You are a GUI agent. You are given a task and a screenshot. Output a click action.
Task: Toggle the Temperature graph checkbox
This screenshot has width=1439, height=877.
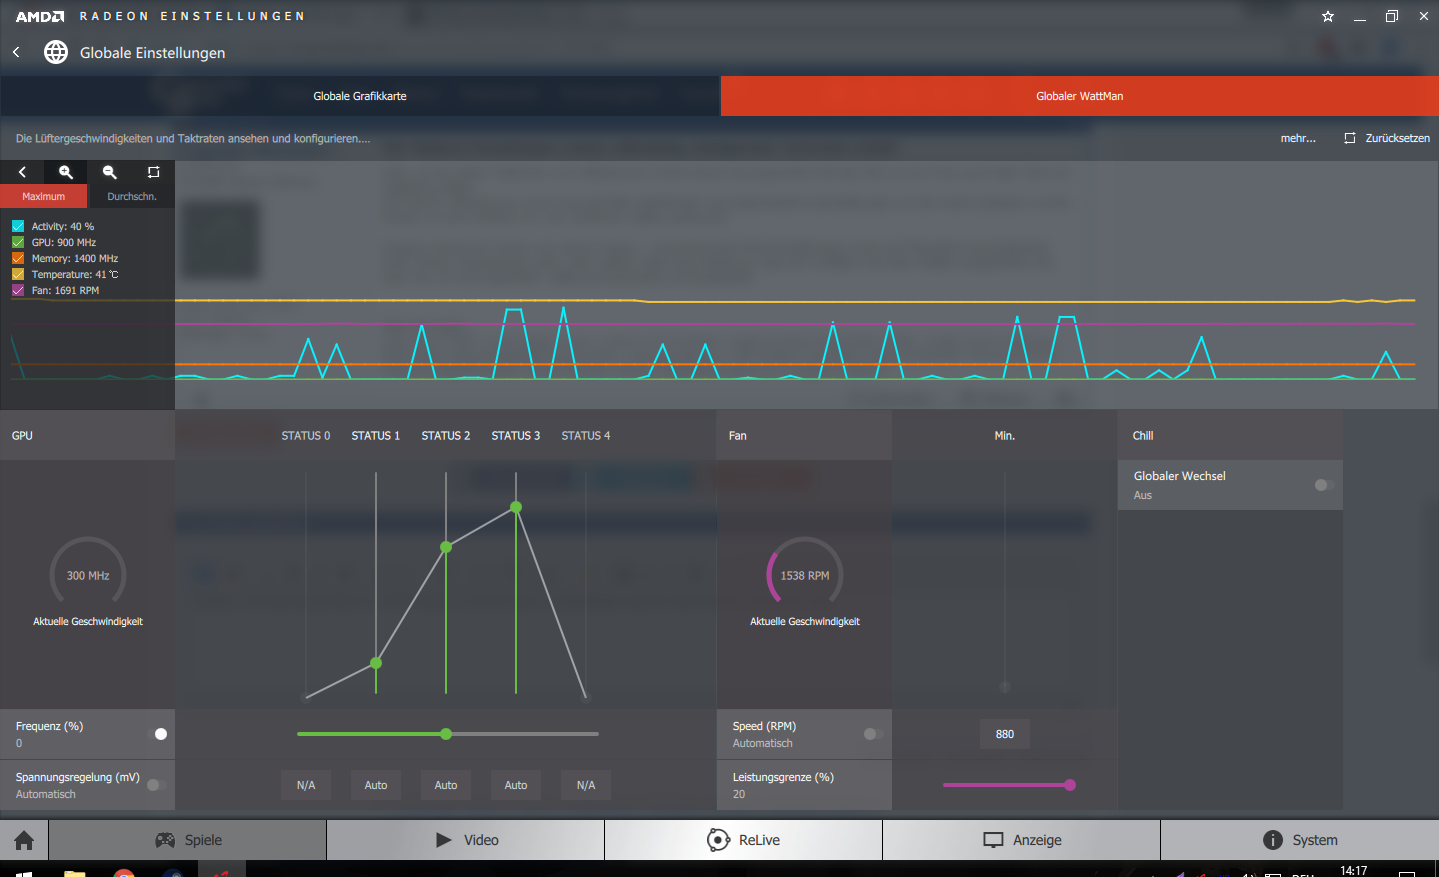tap(18, 274)
